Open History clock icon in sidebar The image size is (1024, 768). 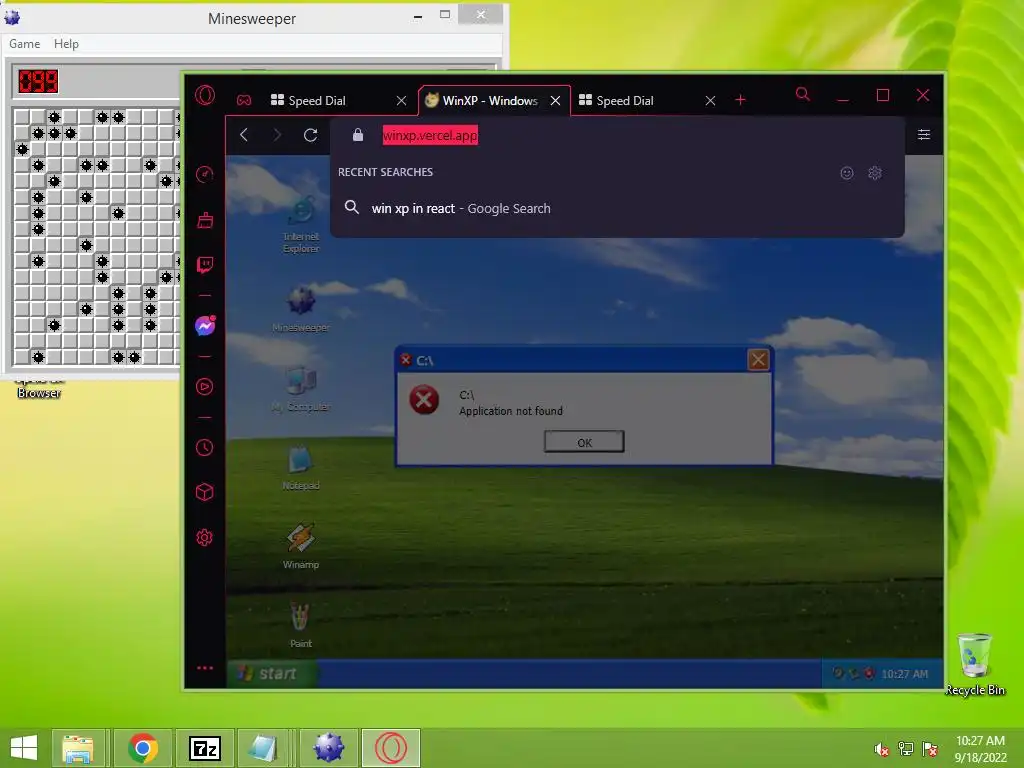click(x=204, y=447)
